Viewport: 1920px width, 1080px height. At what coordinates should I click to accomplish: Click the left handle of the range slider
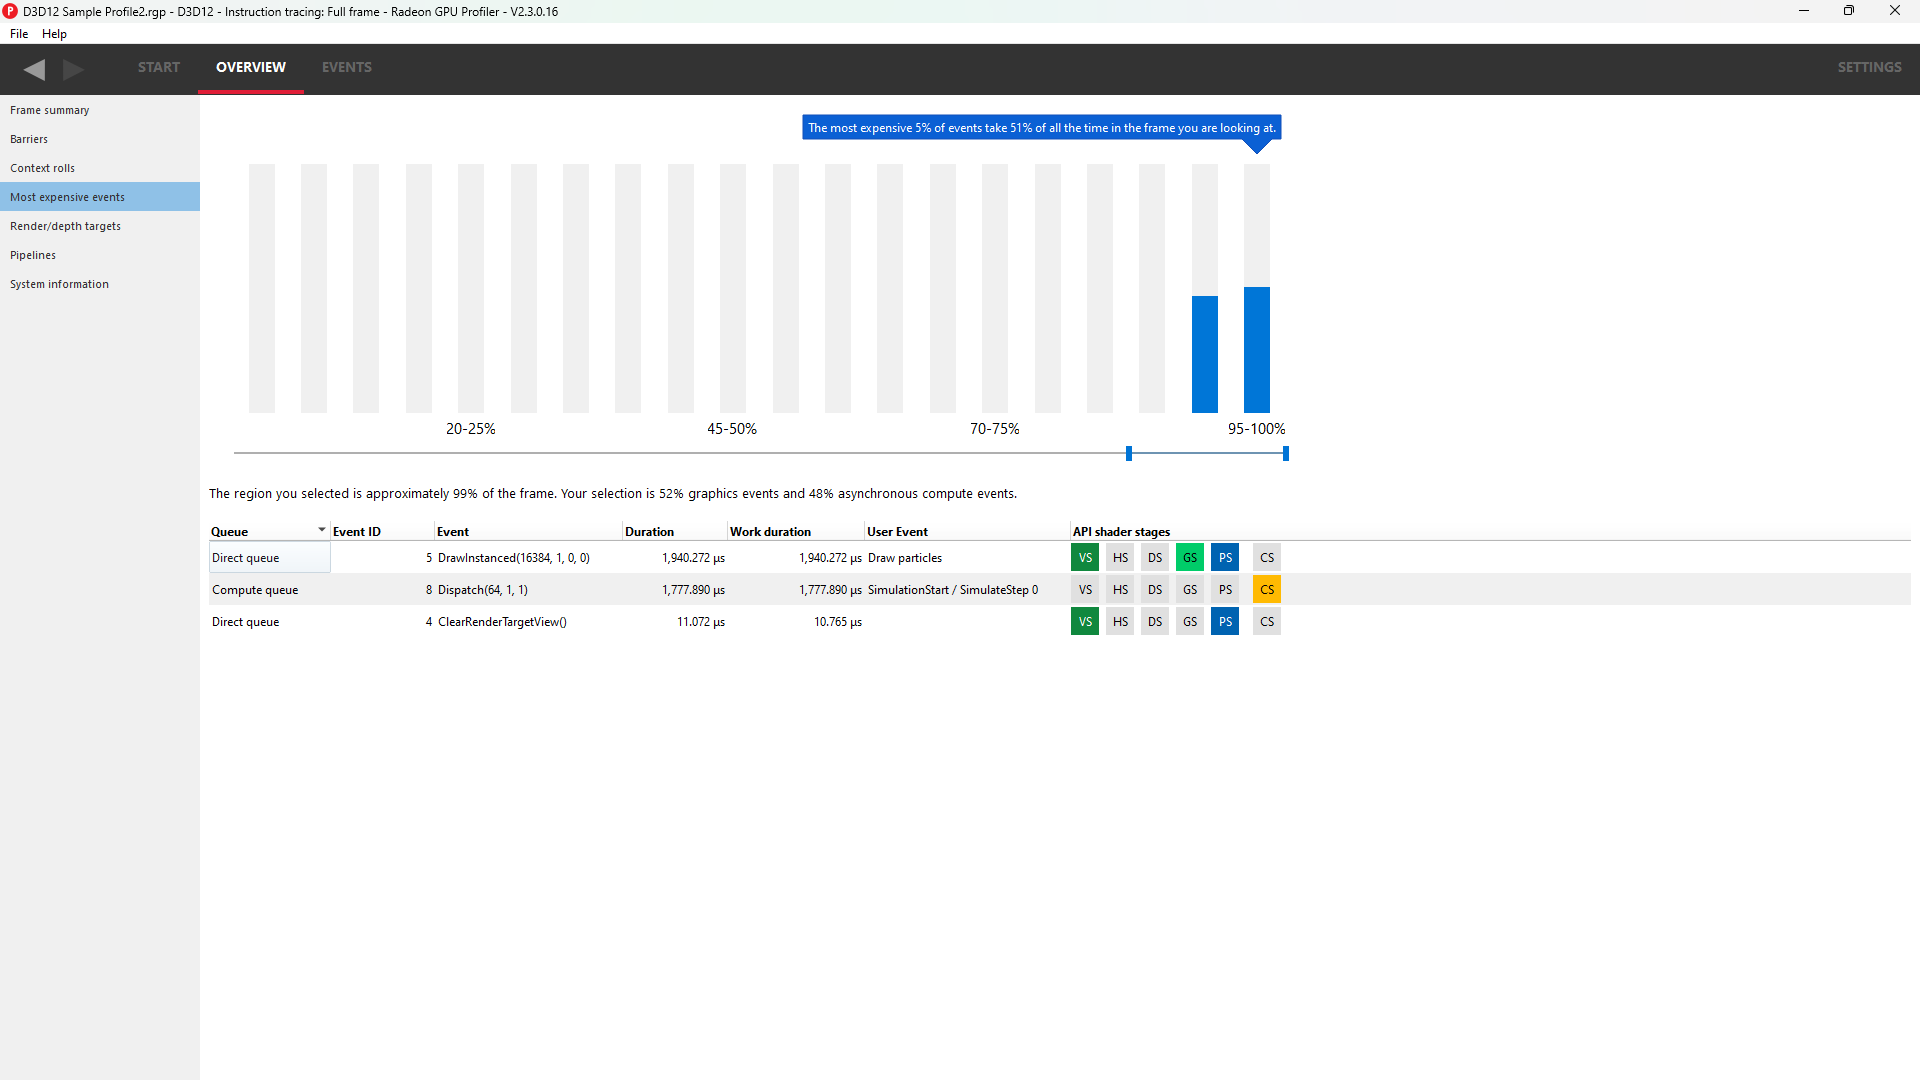click(x=1129, y=454)
